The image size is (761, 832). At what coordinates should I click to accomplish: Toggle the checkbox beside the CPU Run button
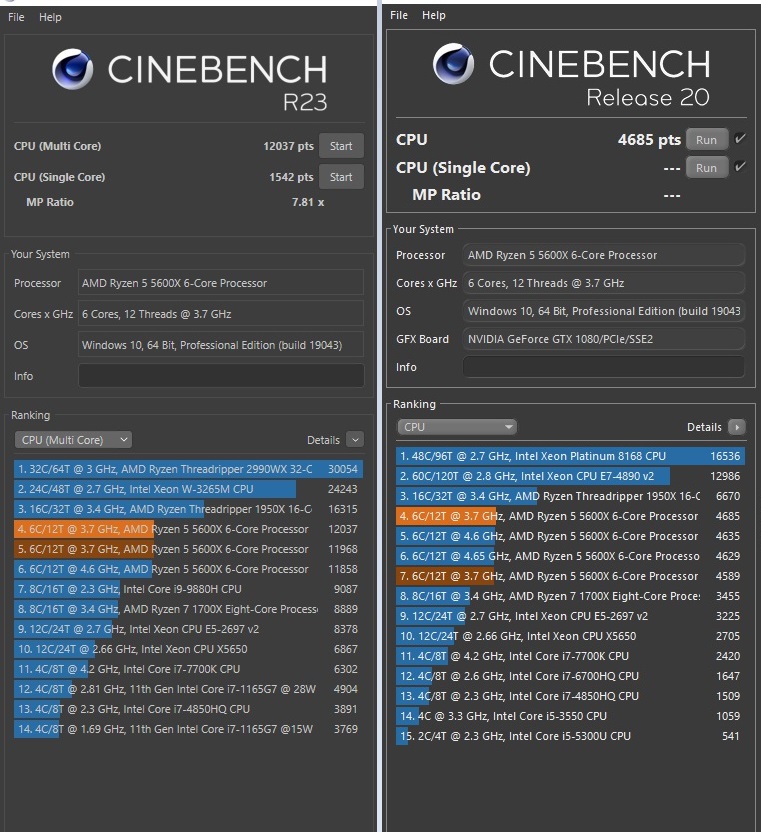740,139
